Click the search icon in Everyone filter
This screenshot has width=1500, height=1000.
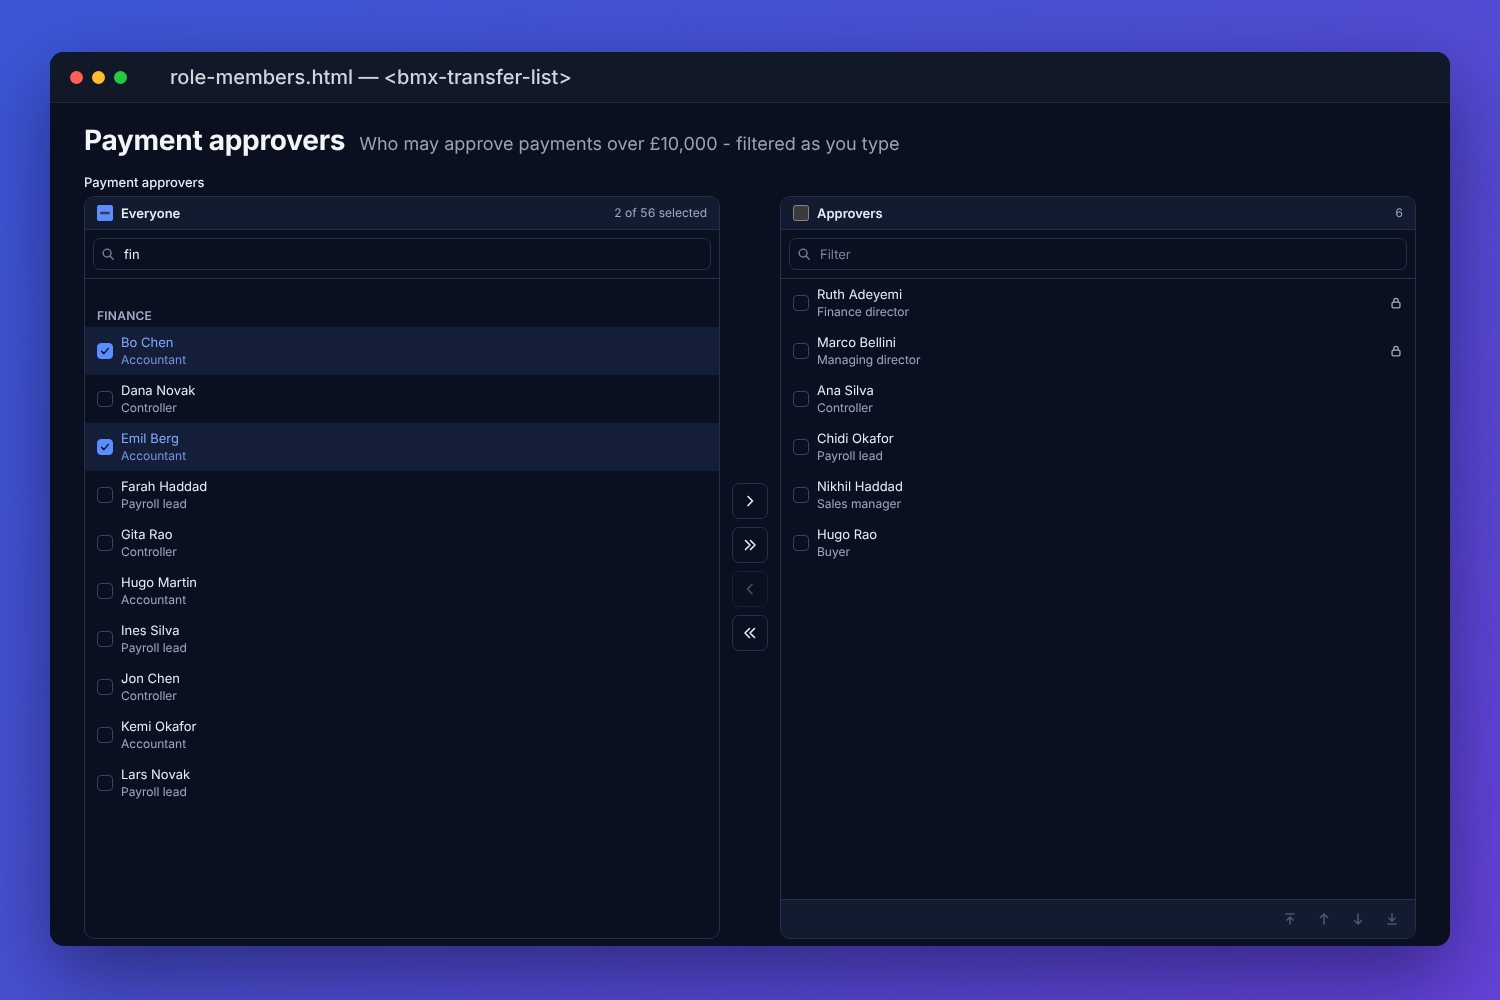click(x=108, y=254)
